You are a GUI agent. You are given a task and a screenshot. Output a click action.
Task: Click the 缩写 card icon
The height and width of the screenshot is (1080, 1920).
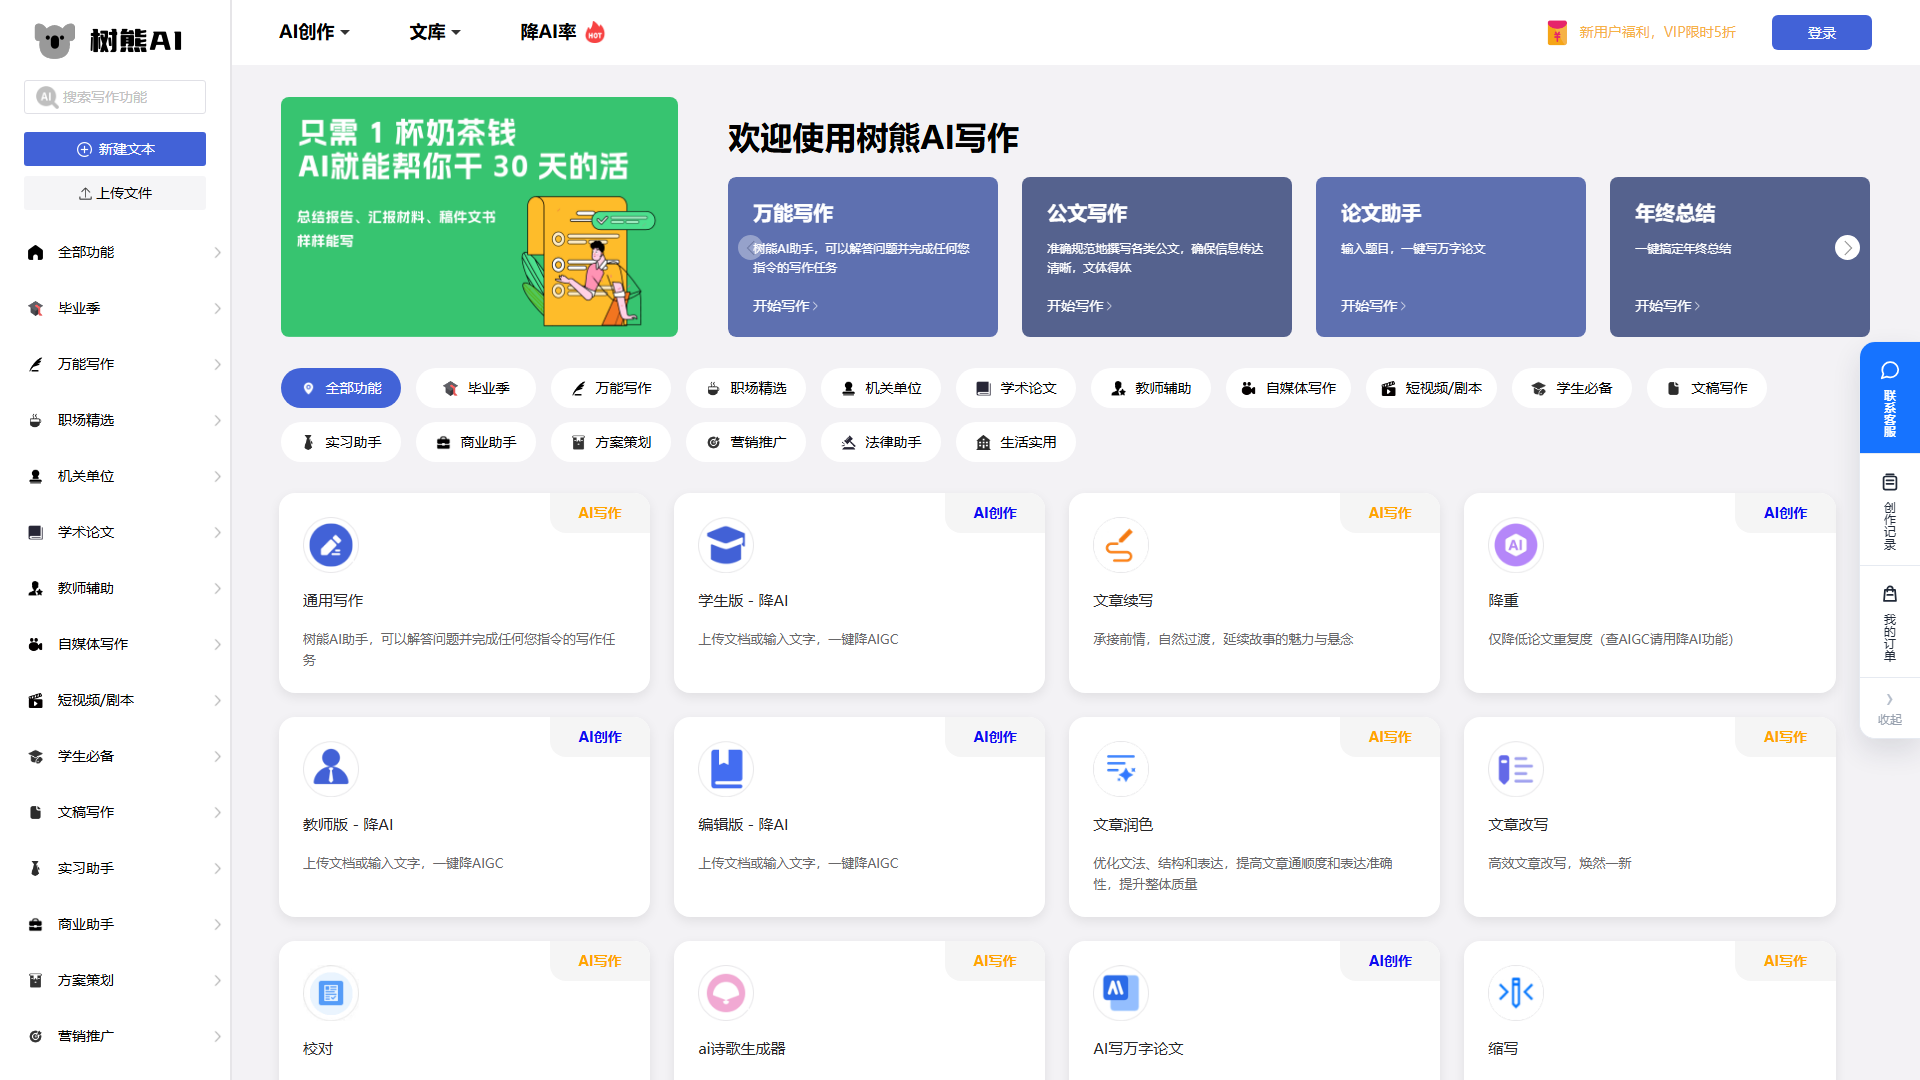pyautogui.click(x=1516, y=993)
